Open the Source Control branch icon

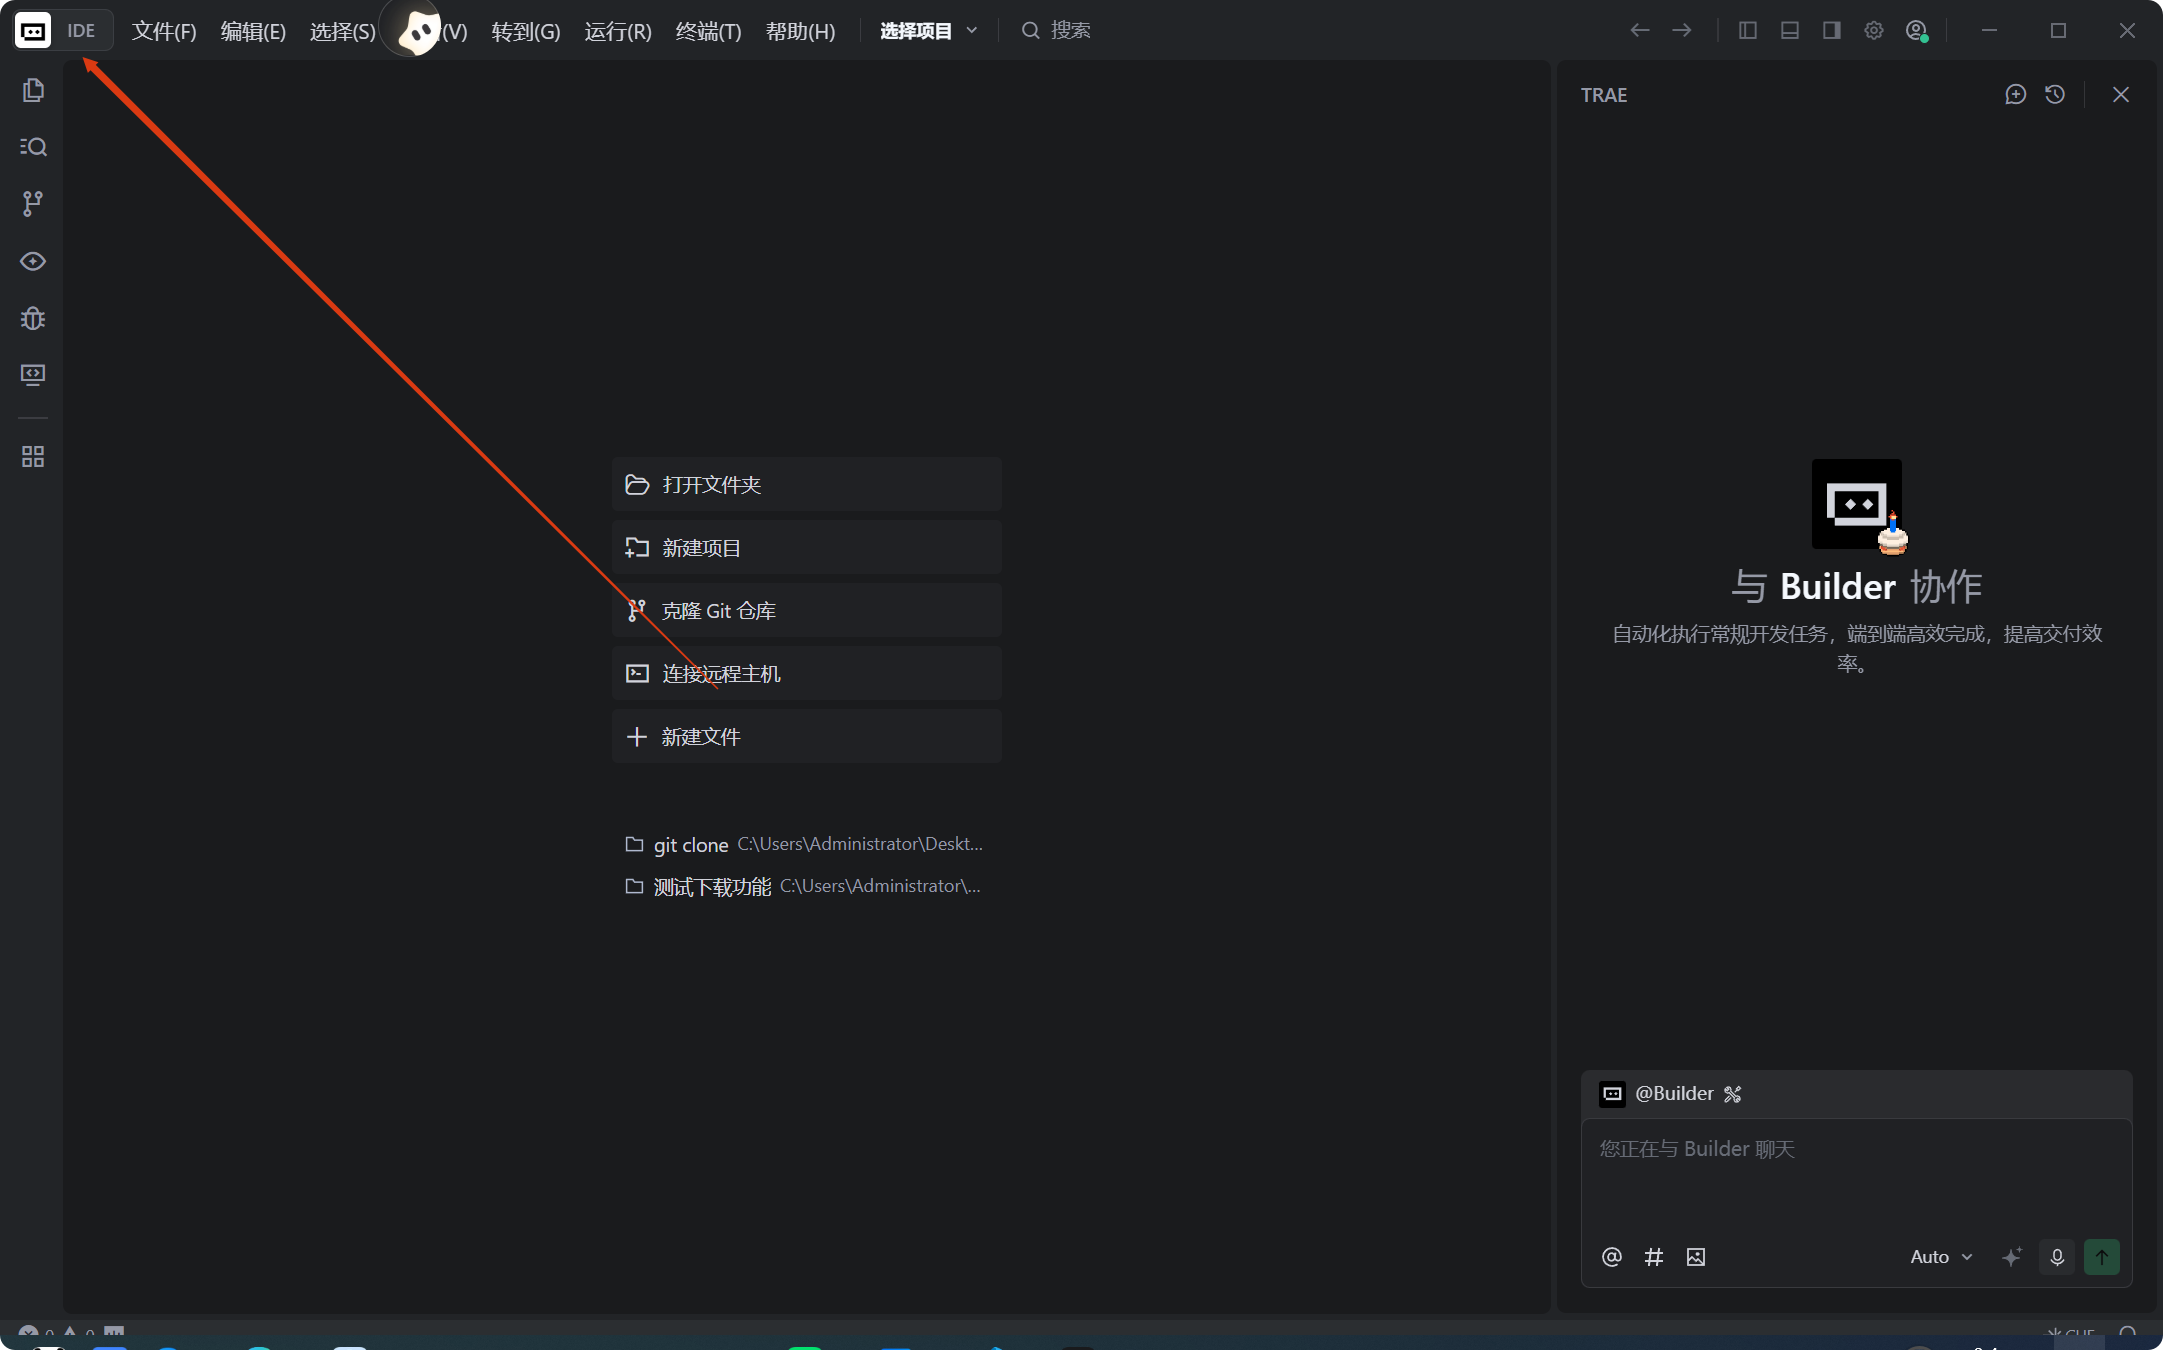pos(33,204)
